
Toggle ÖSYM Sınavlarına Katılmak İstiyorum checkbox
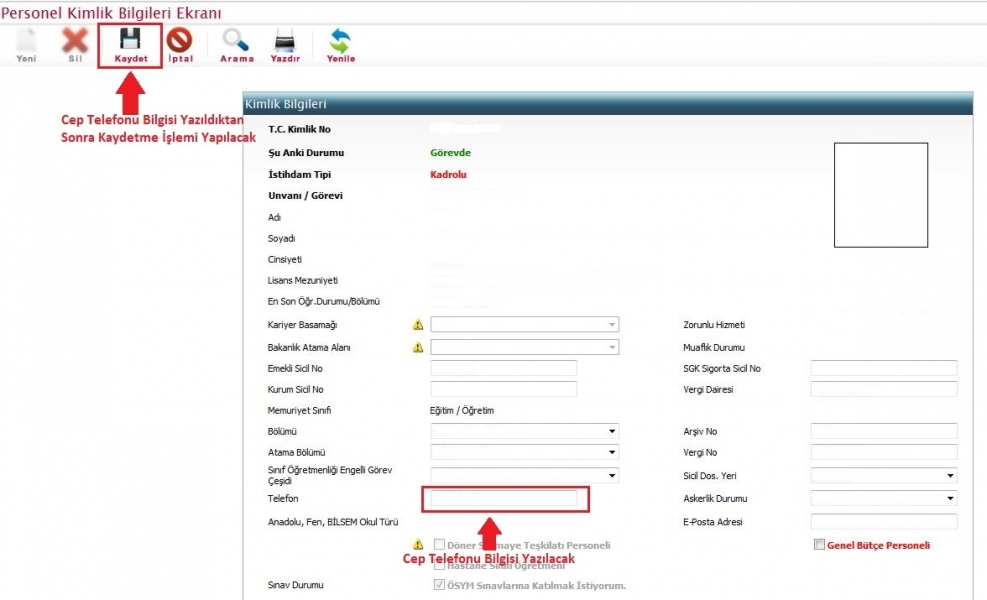click(x=440, y=585)
